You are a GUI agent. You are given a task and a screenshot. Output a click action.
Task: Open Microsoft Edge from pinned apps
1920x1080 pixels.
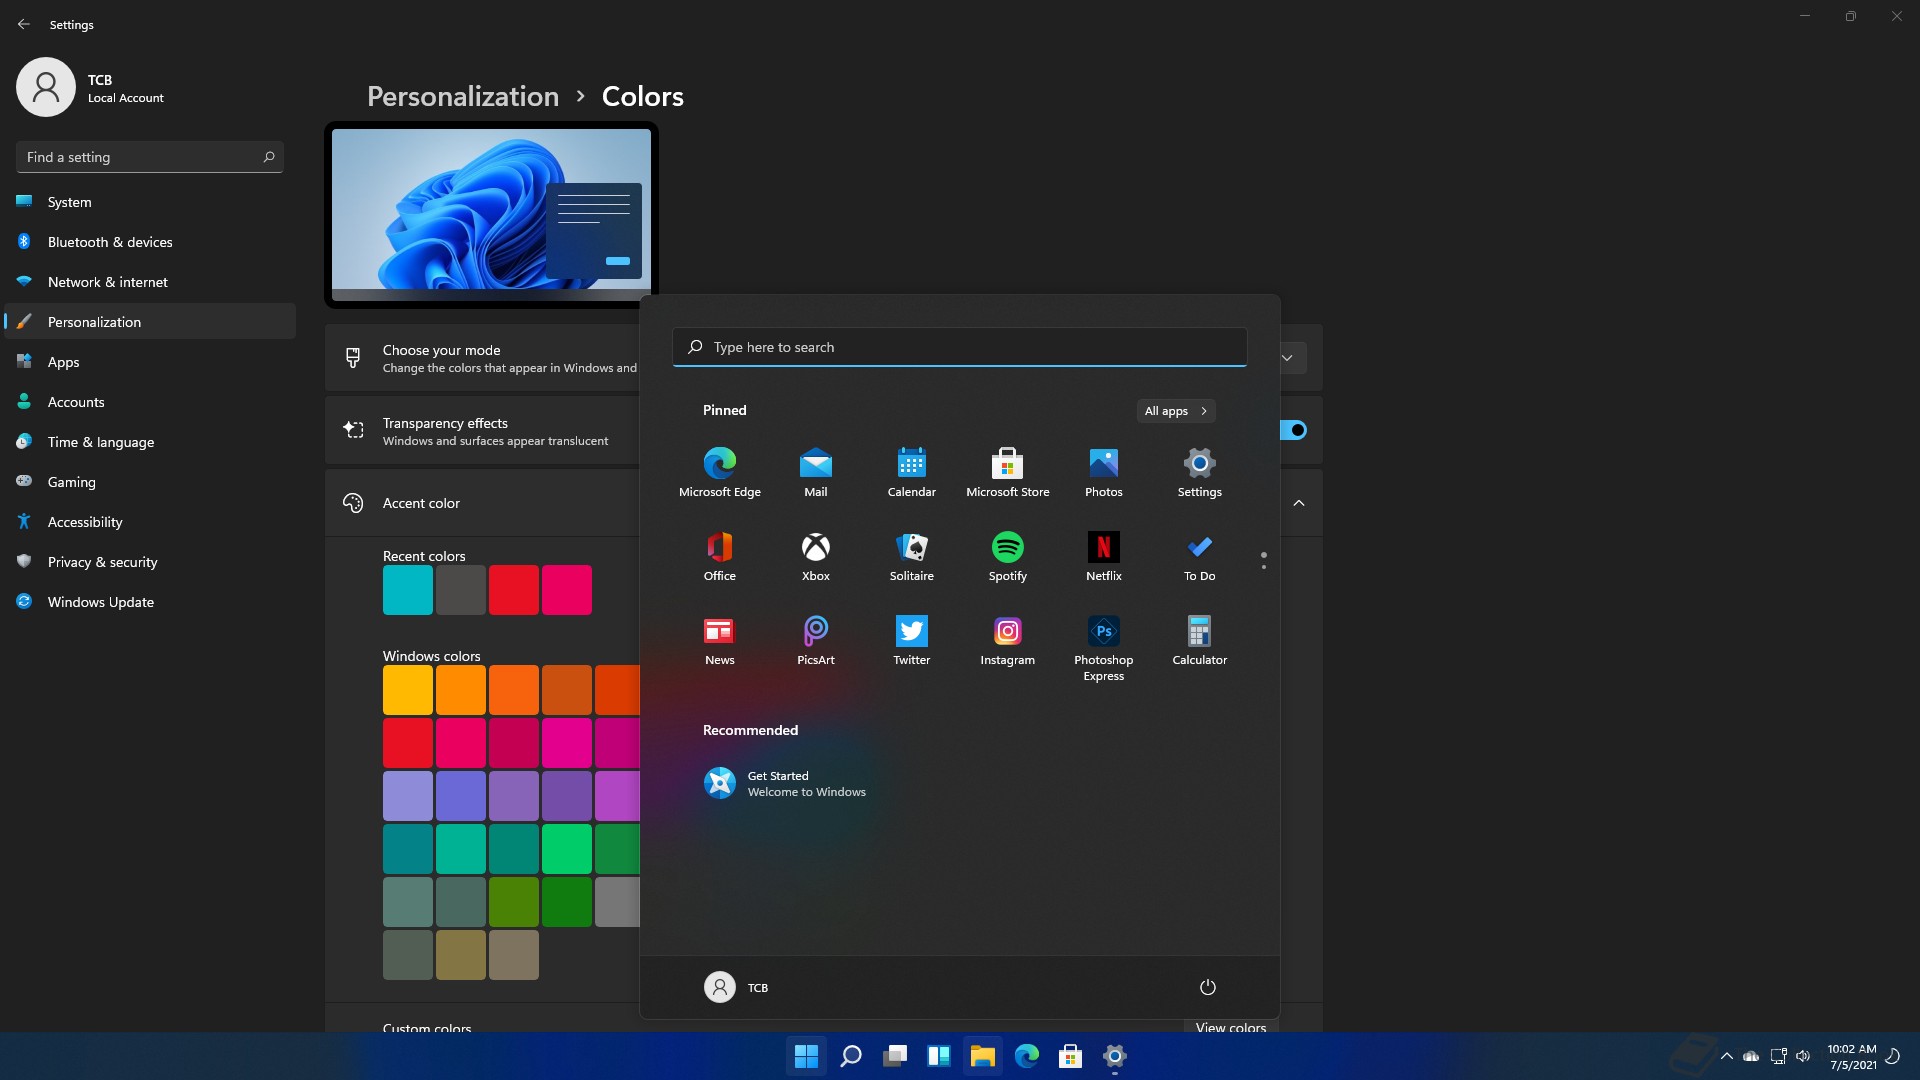720,472
